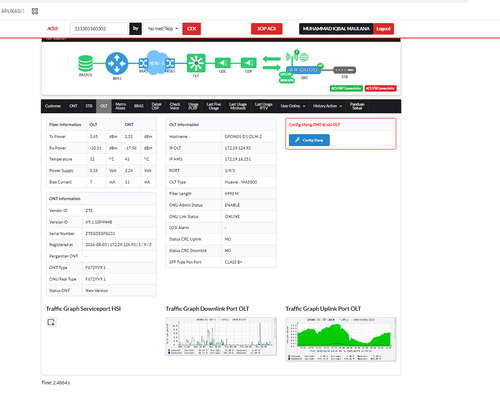Screen dimensions: 500x393
Task: Open the BRAS tab
Action: [x=139, y=106]
